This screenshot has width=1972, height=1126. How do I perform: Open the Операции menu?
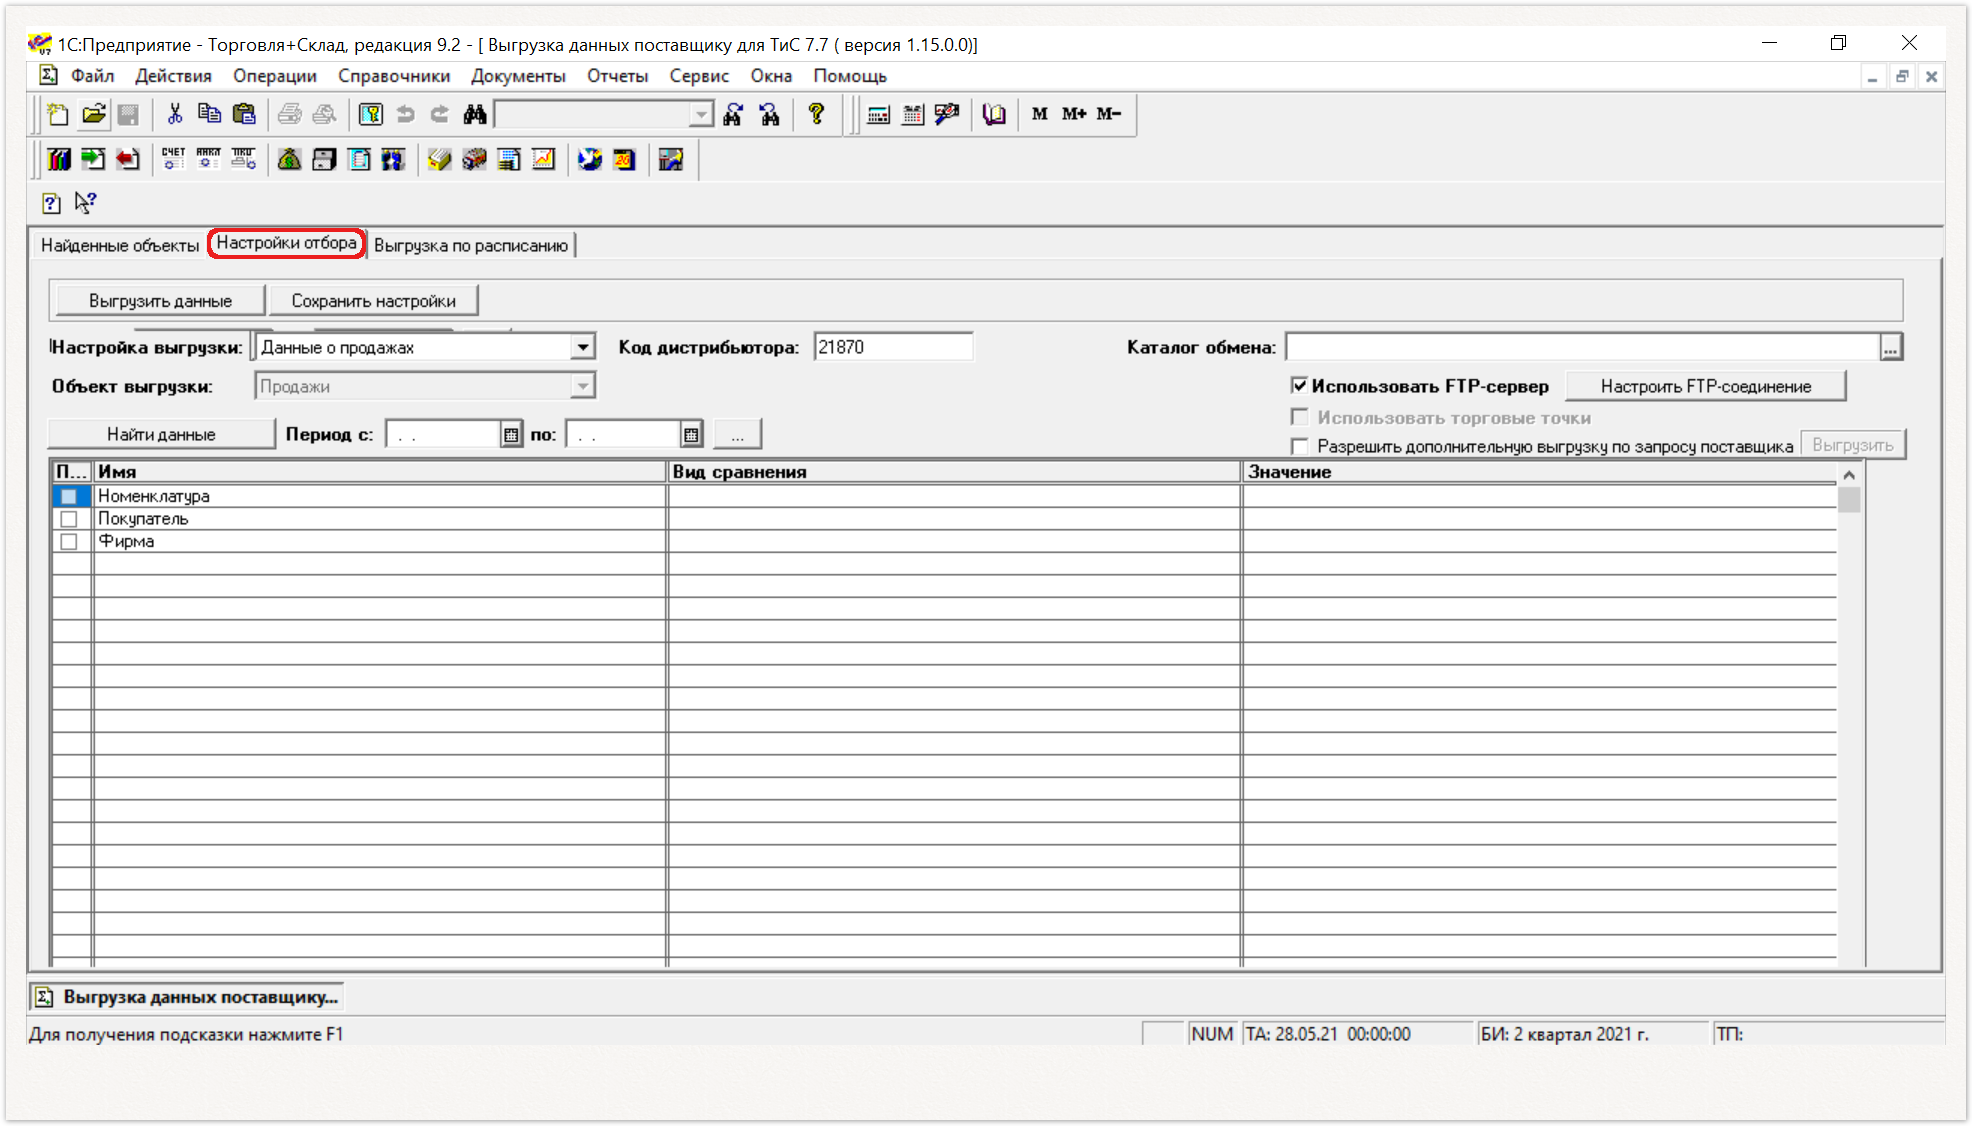[275, 76]
